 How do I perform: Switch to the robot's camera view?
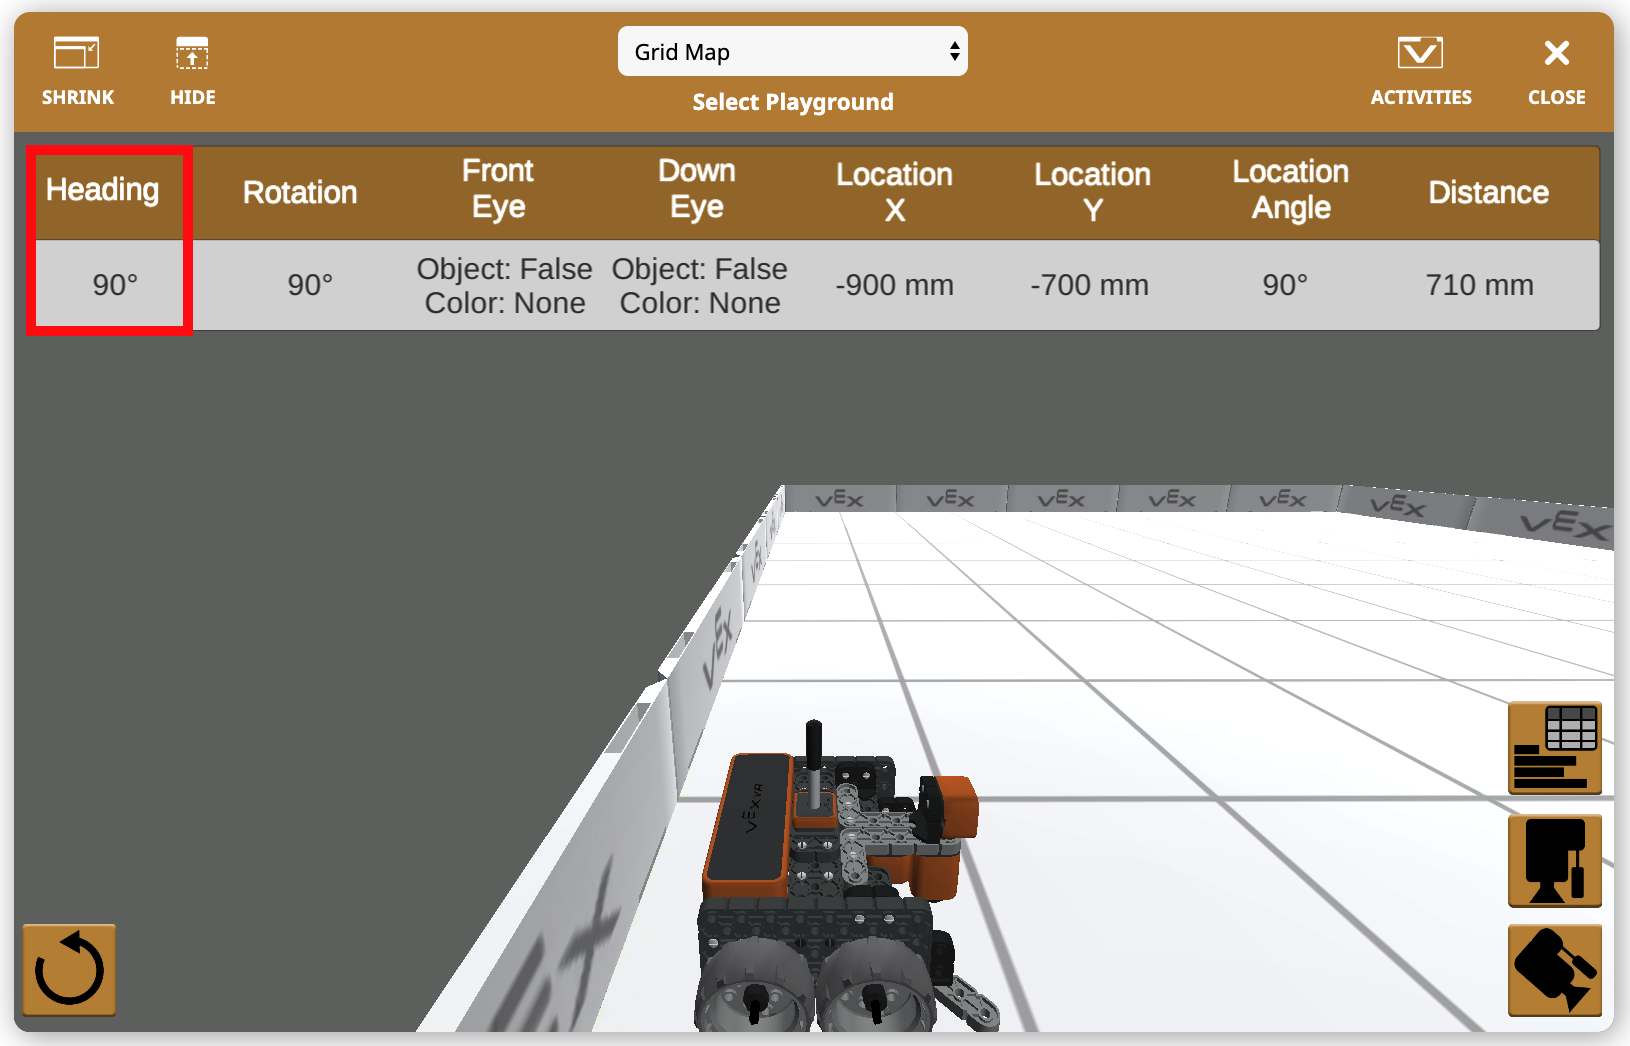[x=1554, y=860]
